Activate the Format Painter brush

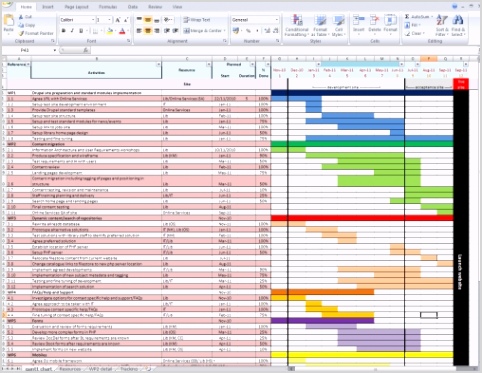pyautogui.click(x=21, y=33)
